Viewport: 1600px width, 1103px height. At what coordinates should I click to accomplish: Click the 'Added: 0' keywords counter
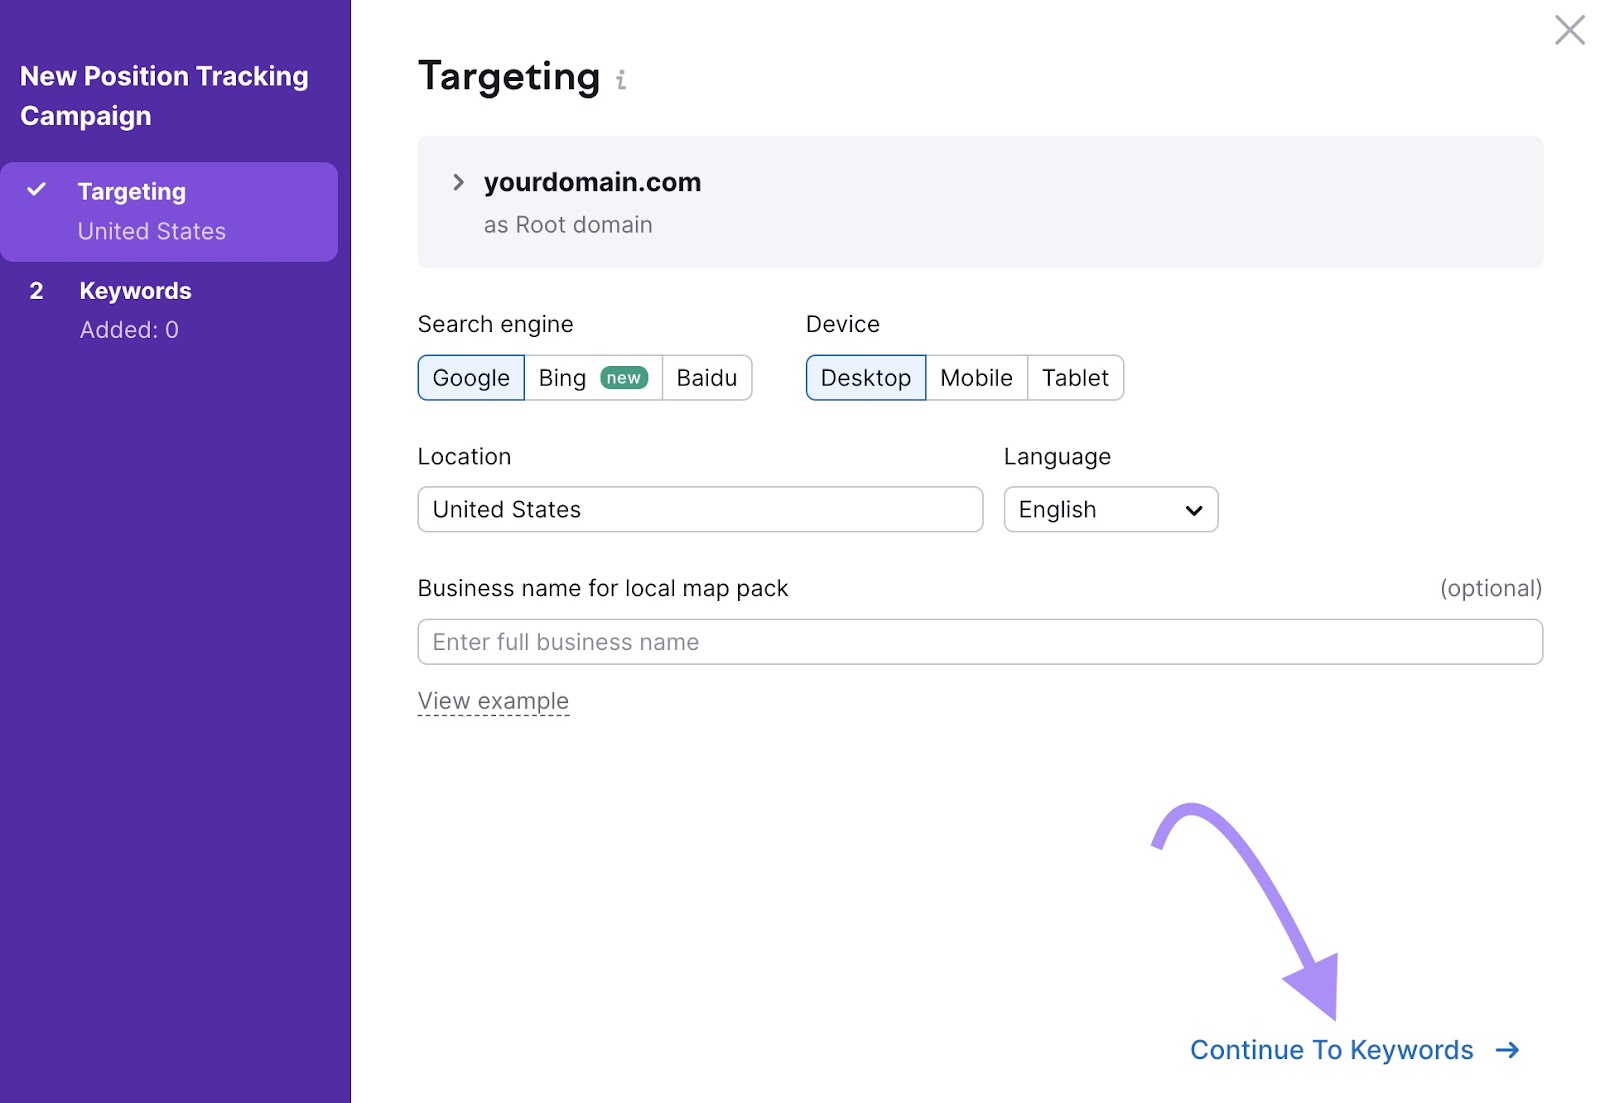tap(130, 329)
